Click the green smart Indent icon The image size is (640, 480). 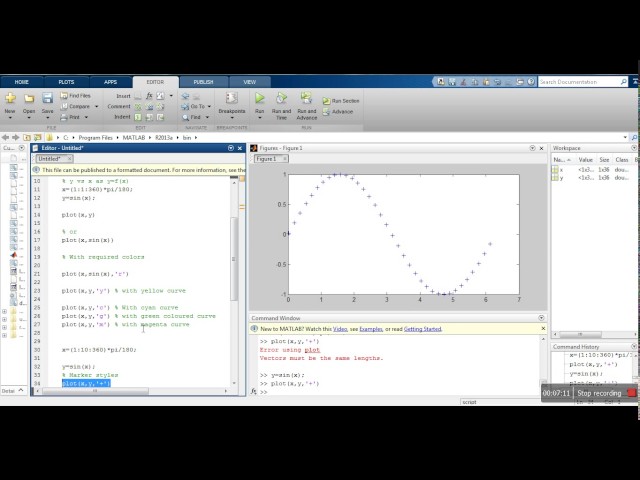(138, 117)
